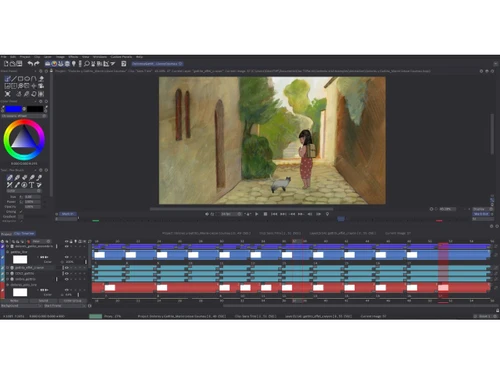Hide the gatito_effet_crayon layer
Viewport: 500px width, 375px height.
tap(66, 268)
